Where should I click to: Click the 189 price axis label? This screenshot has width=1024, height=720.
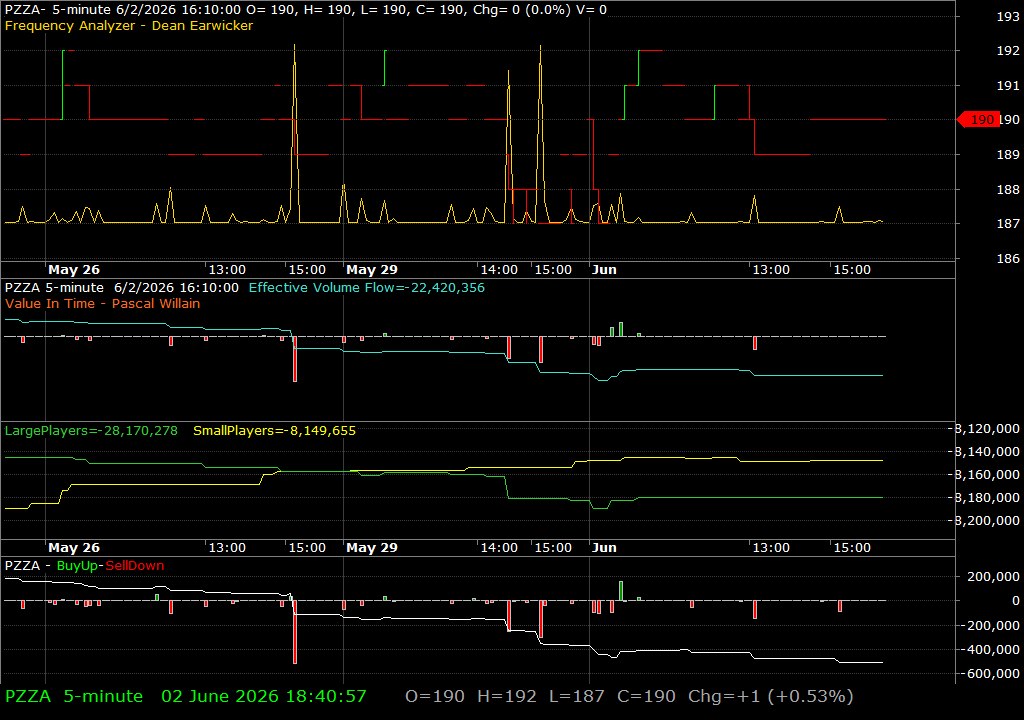[1008, 155]
